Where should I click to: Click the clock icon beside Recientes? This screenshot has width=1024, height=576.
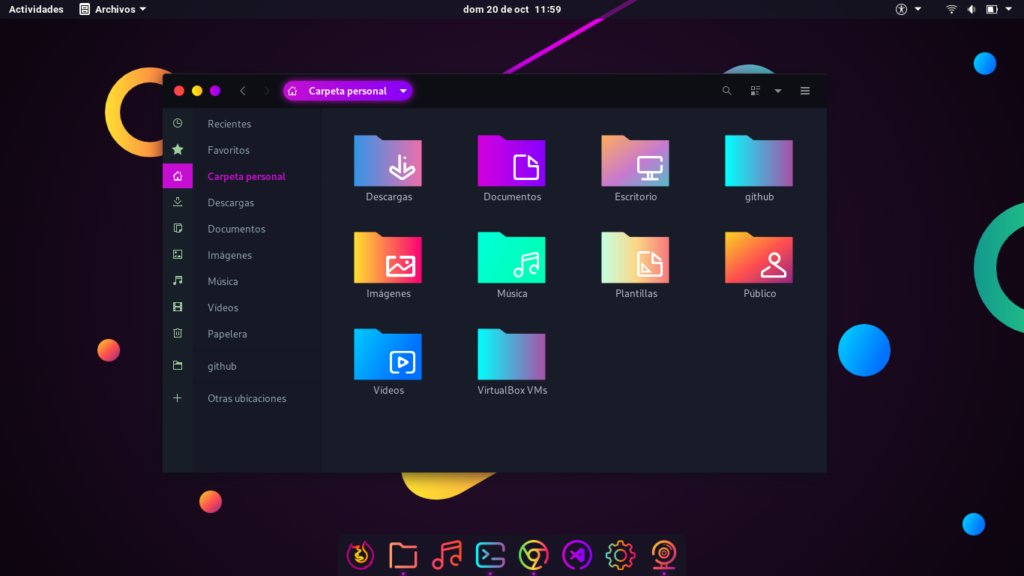pyautogui.click(x=178, y=123)
